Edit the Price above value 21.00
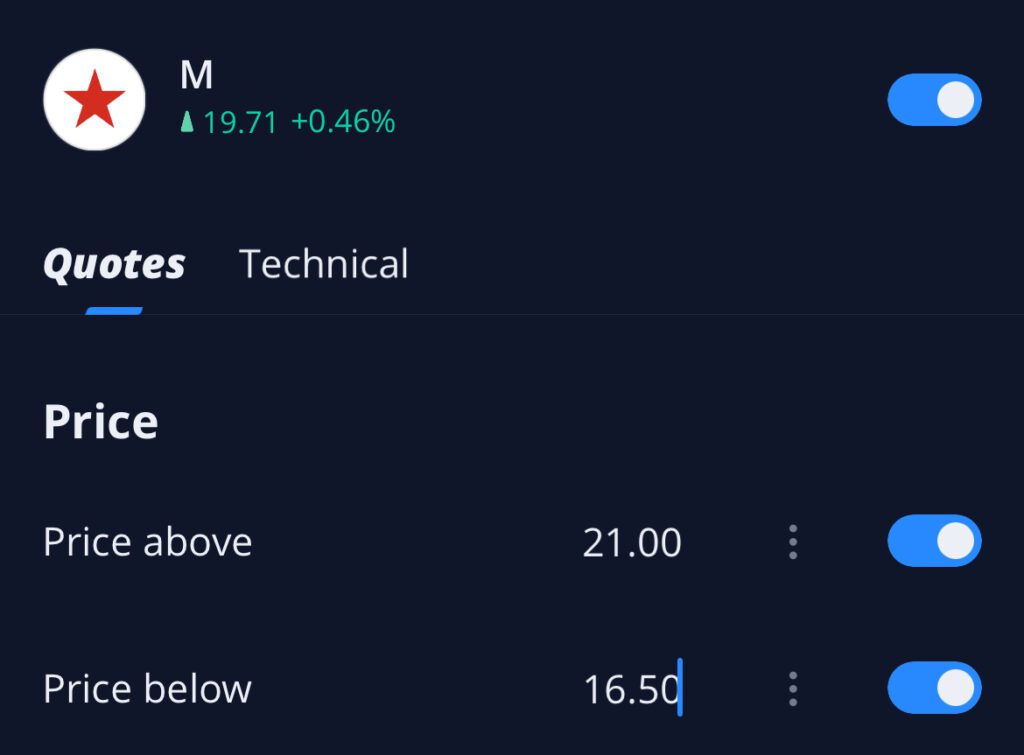This screenshot has height=755, width=1024. 632,543
